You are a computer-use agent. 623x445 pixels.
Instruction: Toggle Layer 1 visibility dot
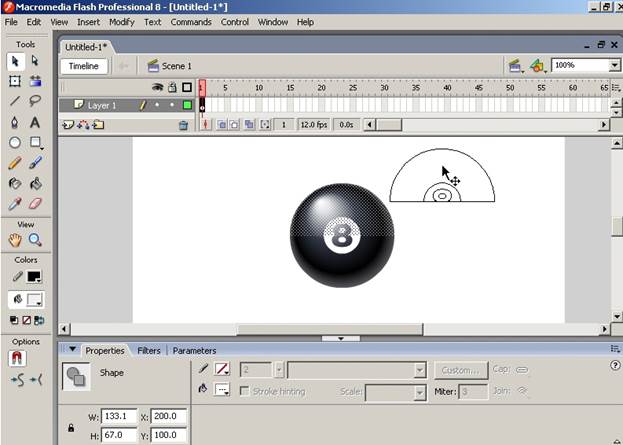pyautogui.click(x=157, y=105)
